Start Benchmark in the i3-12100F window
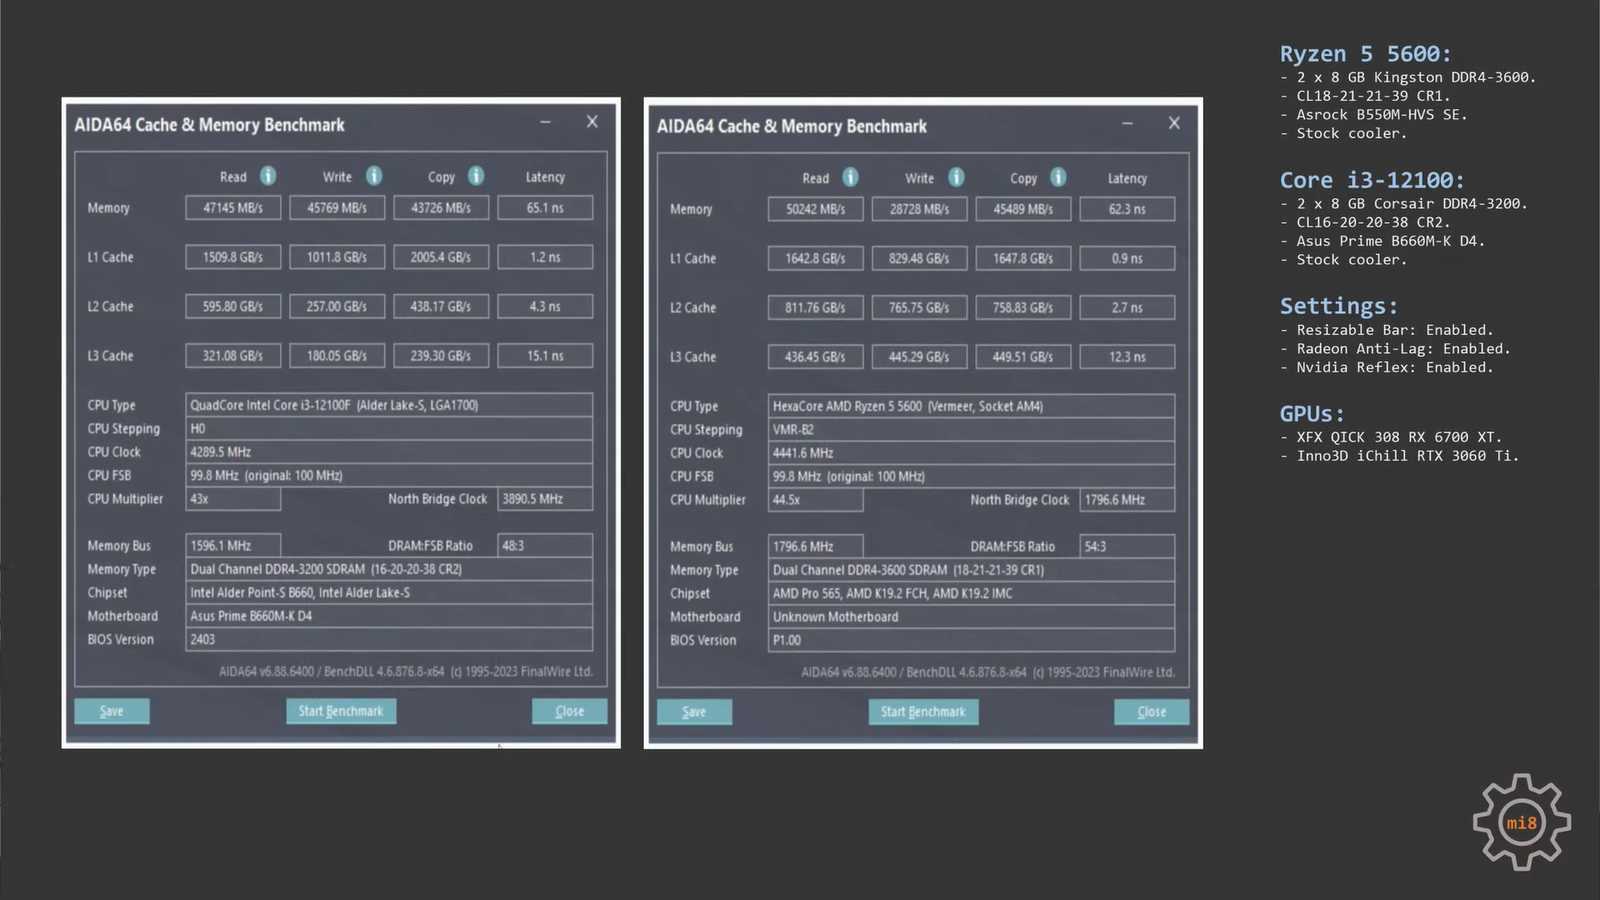This screenshot has height=900, width=1600. [341, 711]
